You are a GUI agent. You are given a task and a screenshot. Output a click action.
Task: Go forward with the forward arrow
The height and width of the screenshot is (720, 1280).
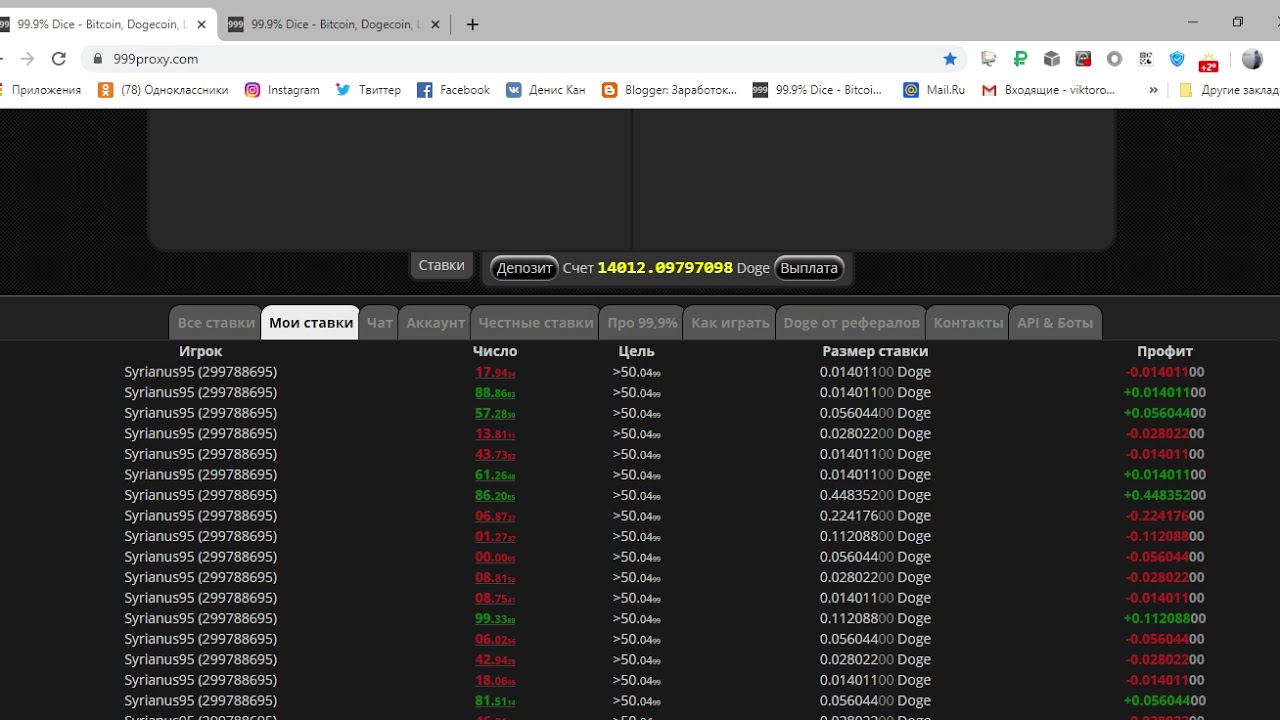coord(27,59)
